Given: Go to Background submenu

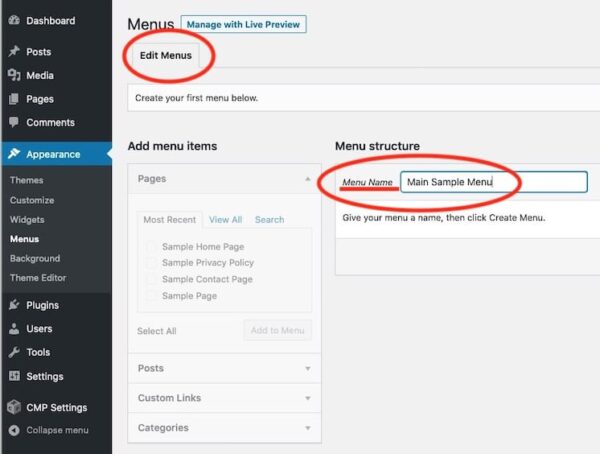Looking at the screenshot, I should click(x=35, y=258).
